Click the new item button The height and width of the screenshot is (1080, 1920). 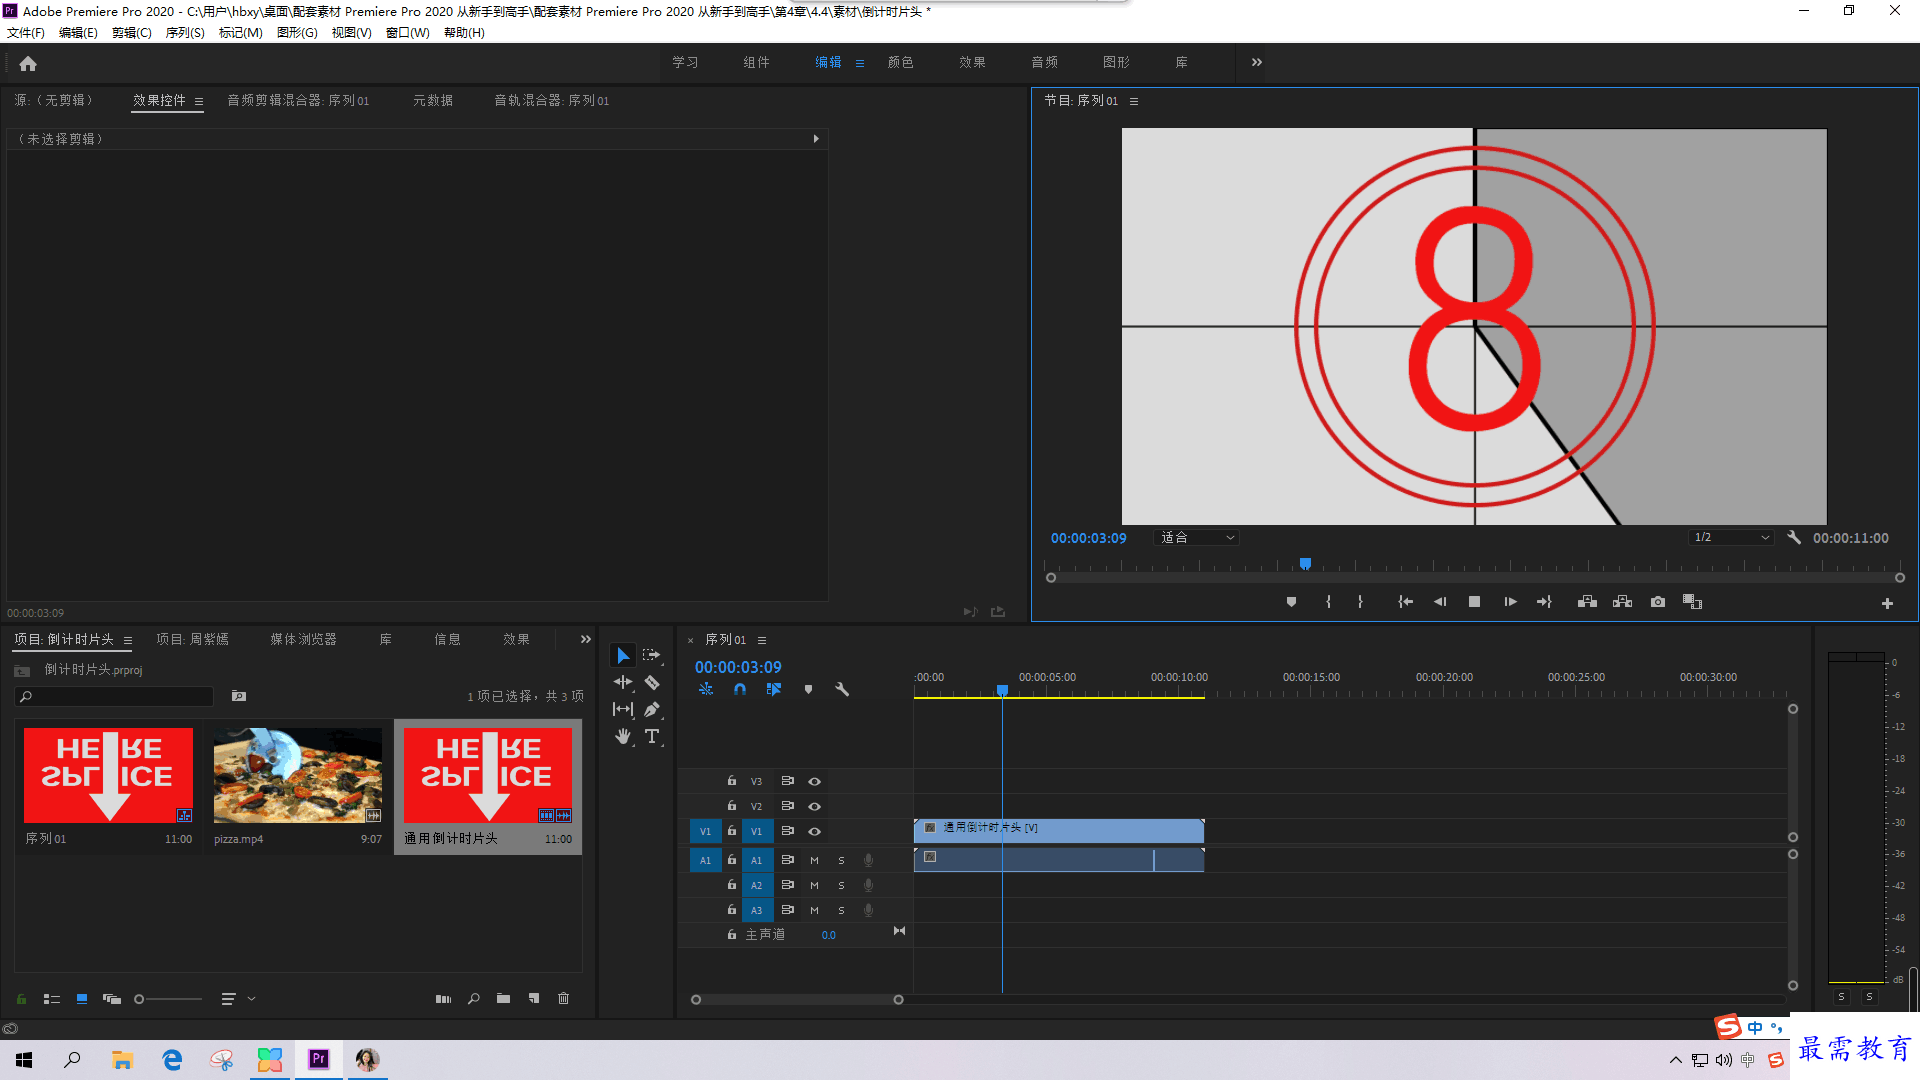(534, 999)
